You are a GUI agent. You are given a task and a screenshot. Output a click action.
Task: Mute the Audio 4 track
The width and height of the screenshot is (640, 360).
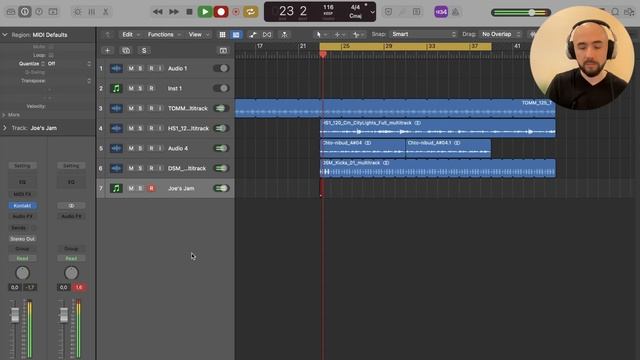coord(131,149)
